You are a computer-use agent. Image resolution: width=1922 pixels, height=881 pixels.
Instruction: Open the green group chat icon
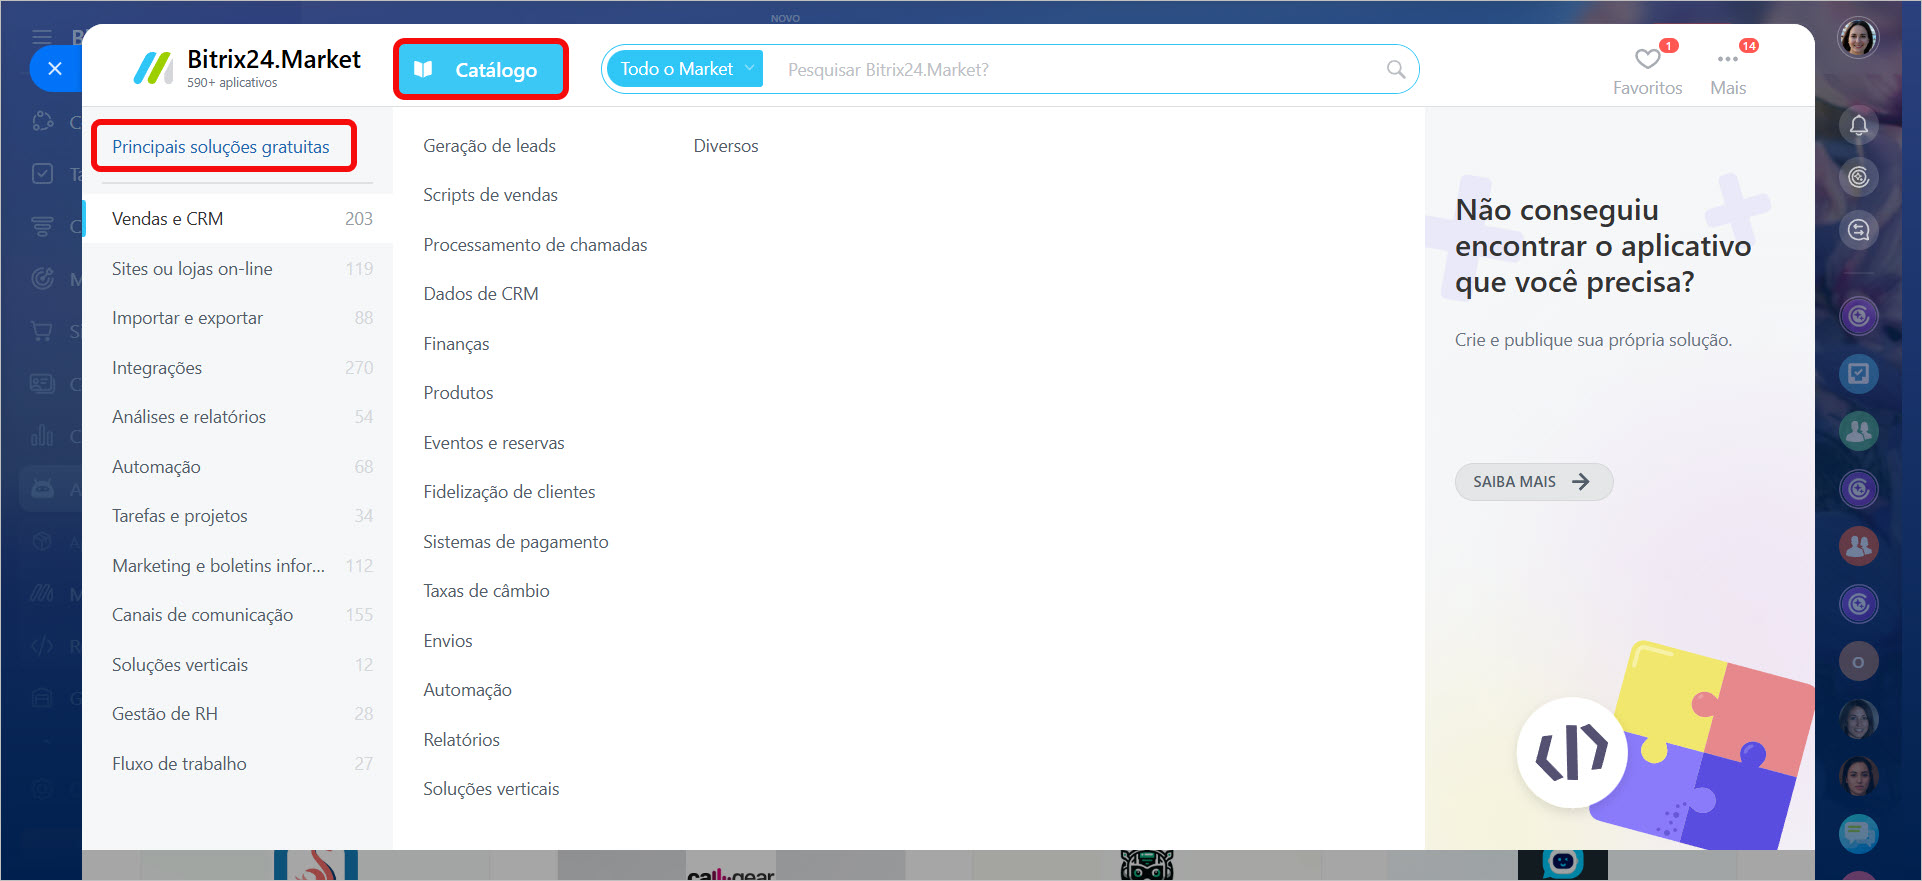(x=1858, y=431)
